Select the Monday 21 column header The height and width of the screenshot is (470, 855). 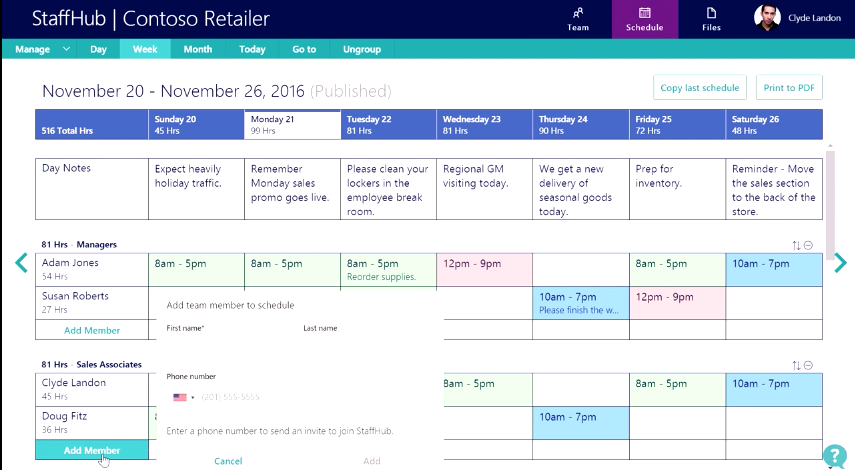pos(292,124)
